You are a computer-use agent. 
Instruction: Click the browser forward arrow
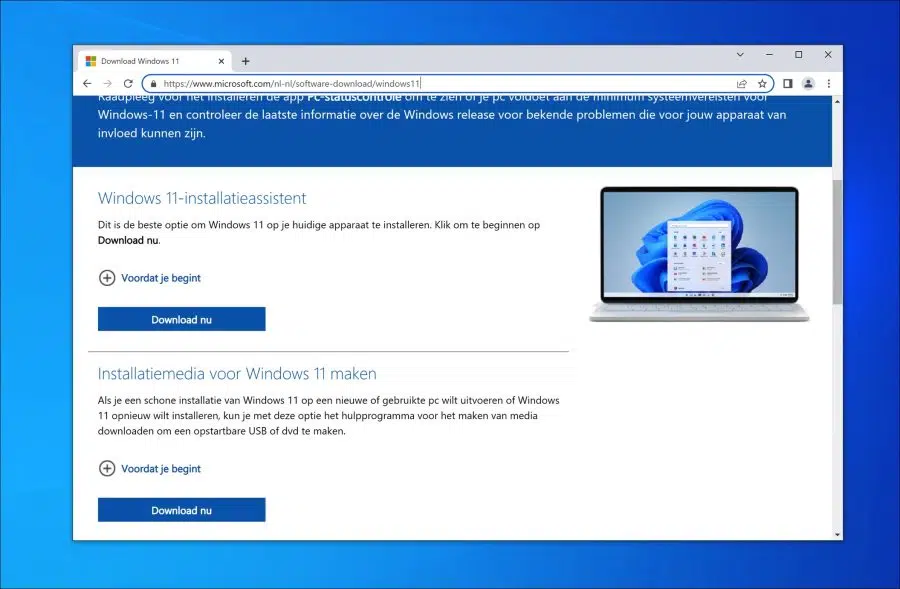click(x=107, y=84)
